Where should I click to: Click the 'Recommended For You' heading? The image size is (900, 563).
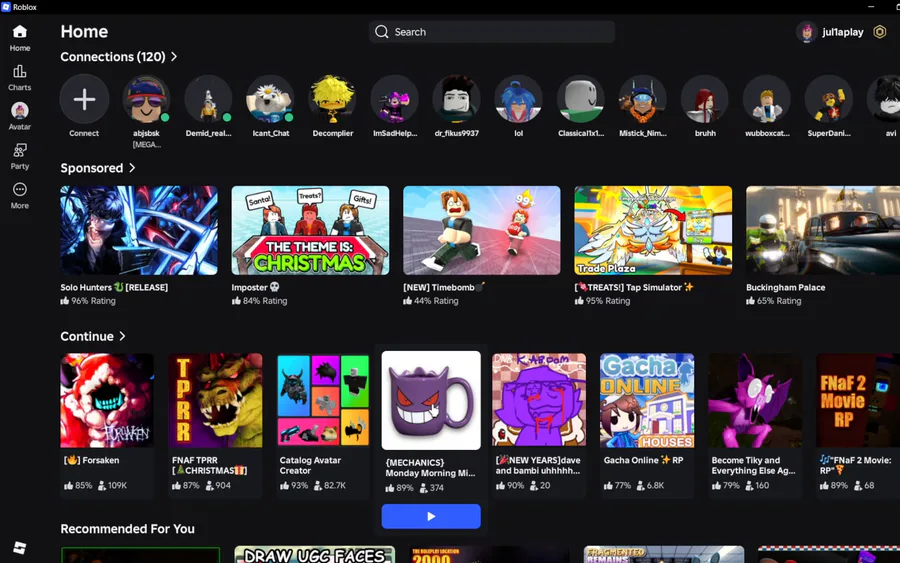click(127, 529)
